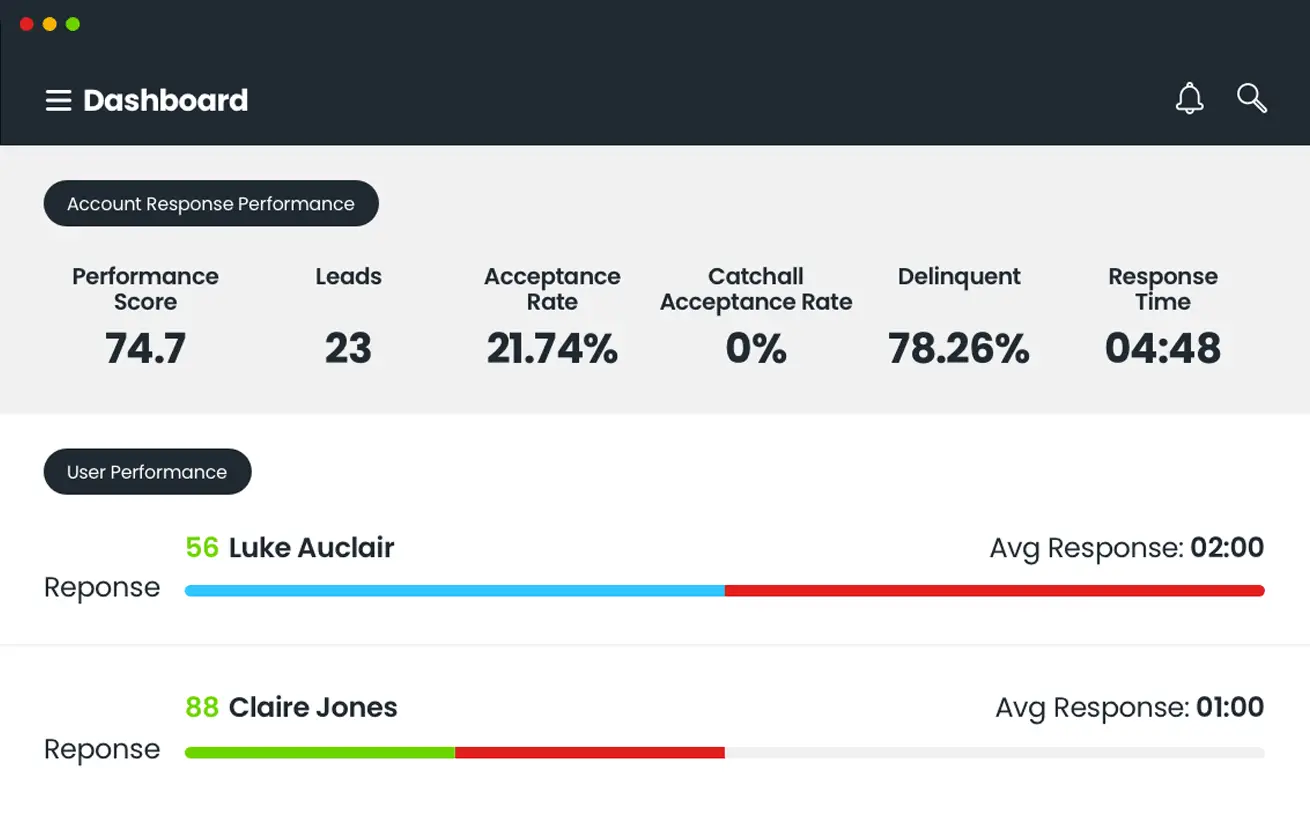This screenshot has height=819, width=1310.
Task: Click the Leads count 23
Action: coord(348,349)
